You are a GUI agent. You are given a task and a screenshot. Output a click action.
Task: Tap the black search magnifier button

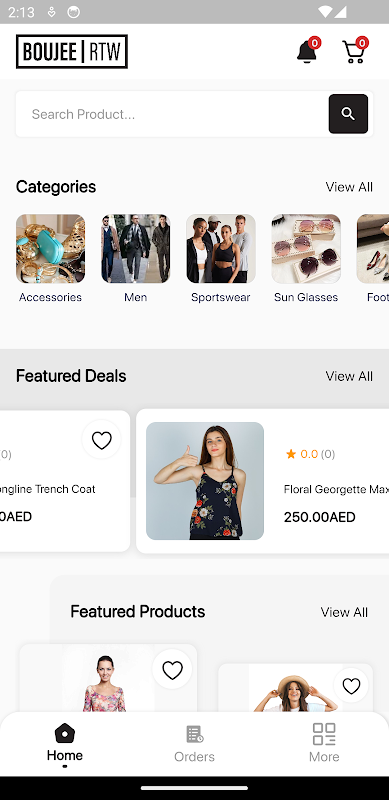348,114
